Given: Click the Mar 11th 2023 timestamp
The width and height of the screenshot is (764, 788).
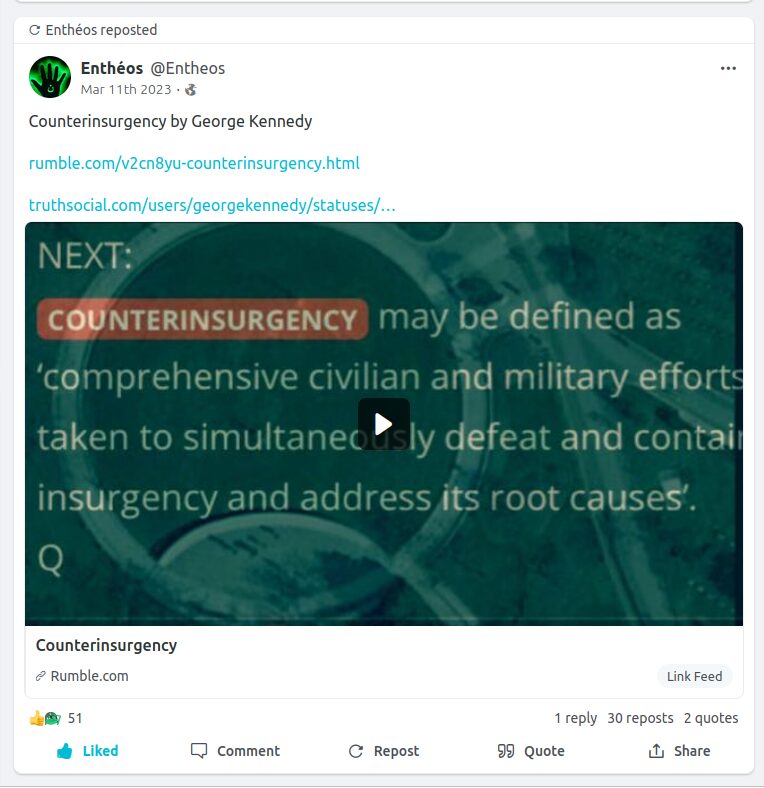Looking at the screenshot, I should (x=126, y=89).
